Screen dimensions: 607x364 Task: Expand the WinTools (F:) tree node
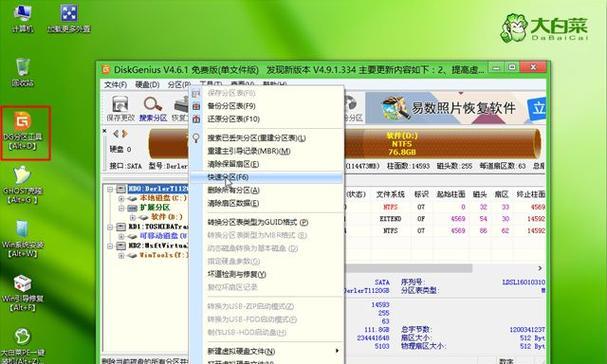(121, 255)
